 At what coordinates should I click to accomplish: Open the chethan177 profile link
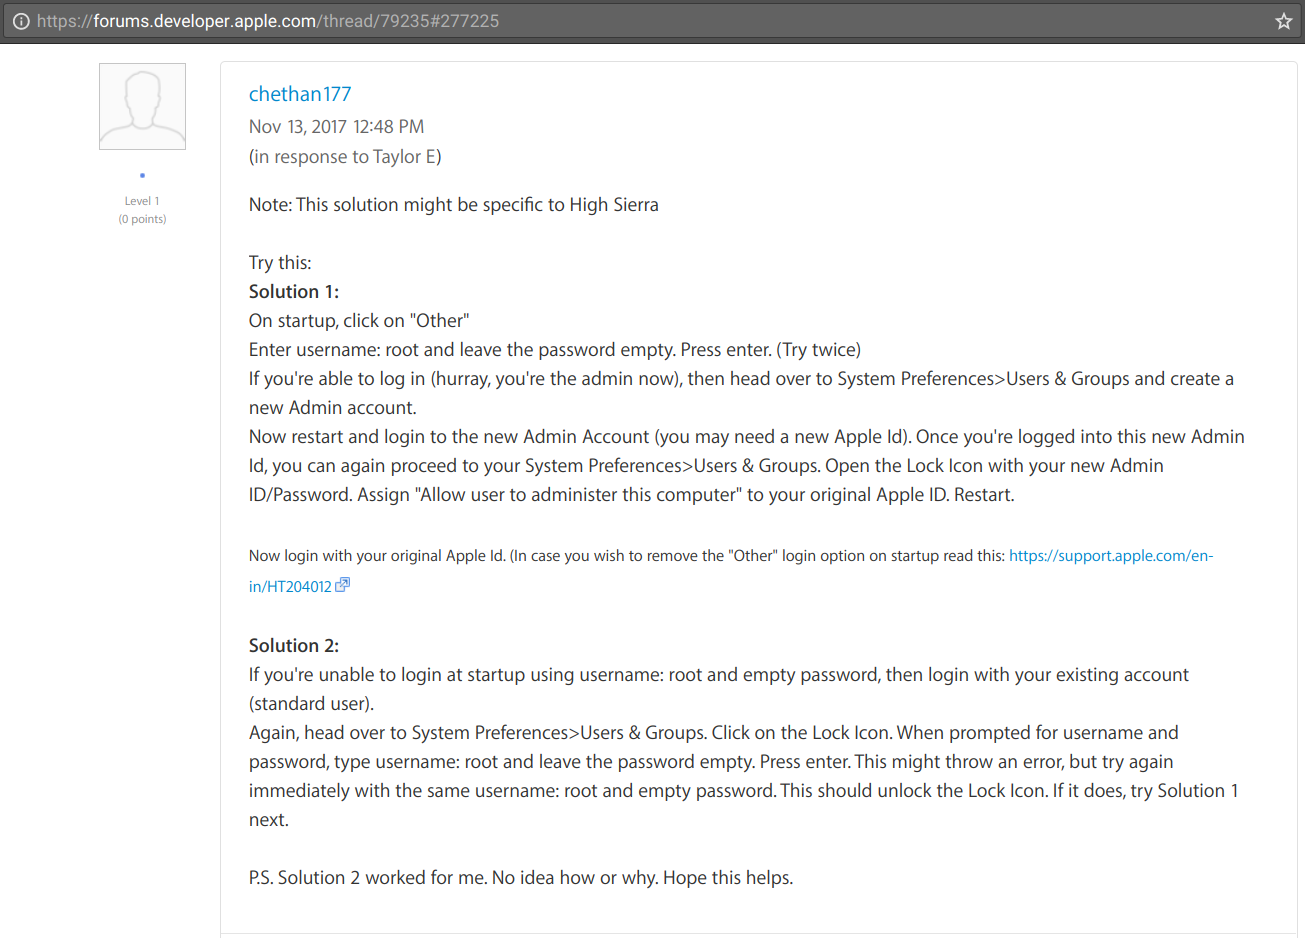300,94
